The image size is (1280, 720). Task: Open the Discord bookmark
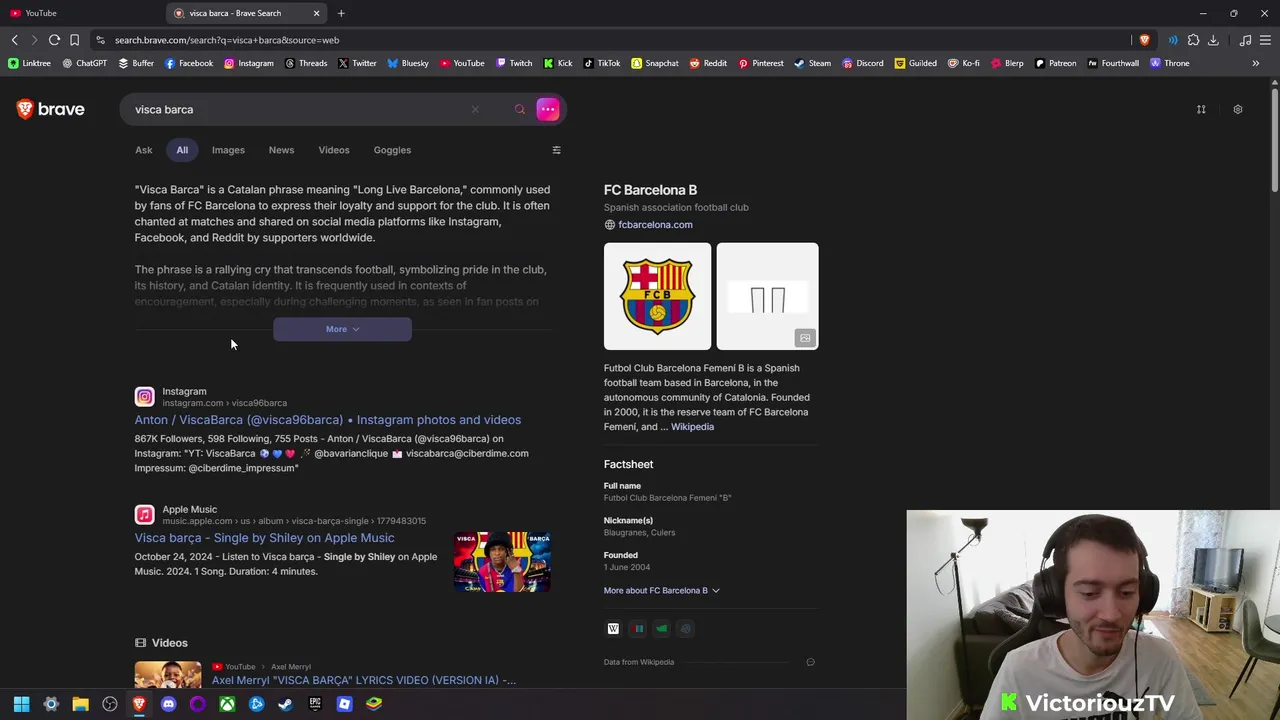point(863,63)
